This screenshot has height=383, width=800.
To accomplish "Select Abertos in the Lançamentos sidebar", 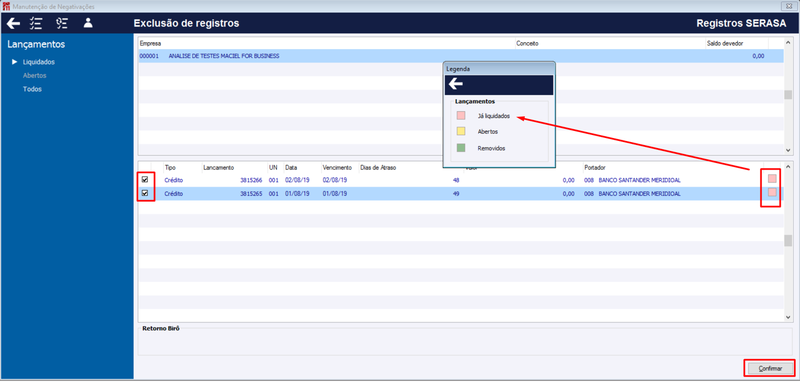I will [x=35, y=75].
